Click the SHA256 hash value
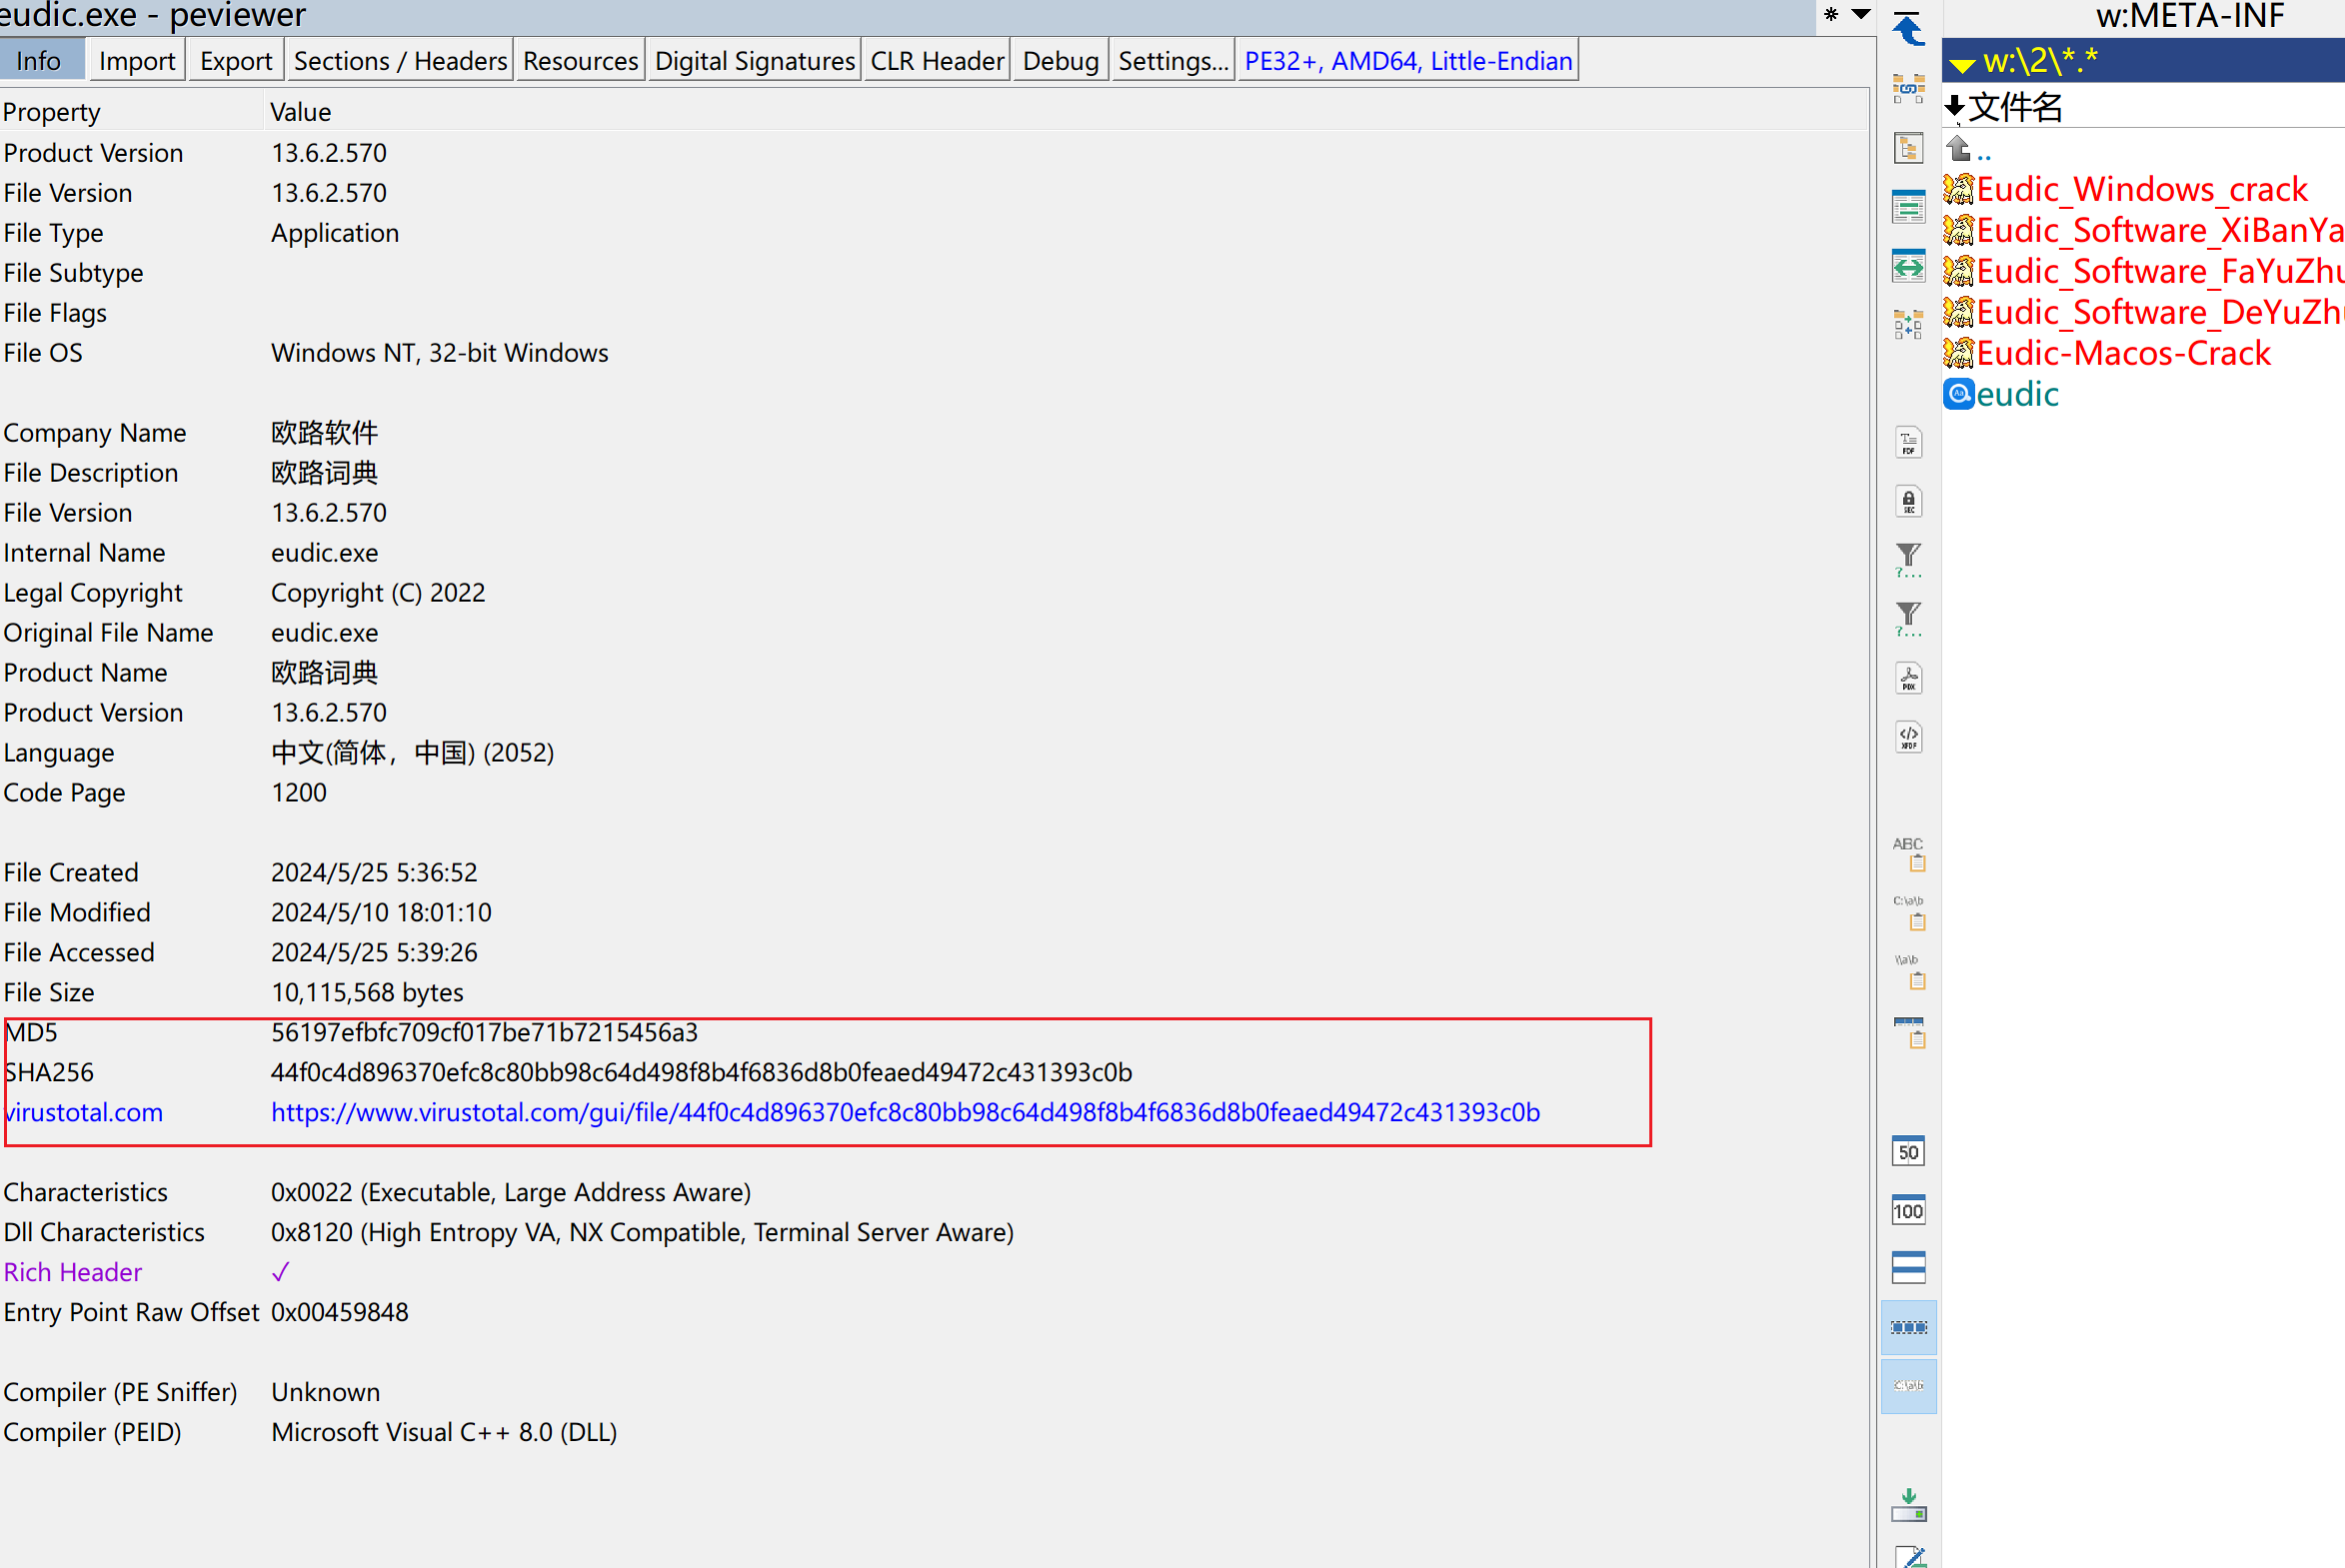2345x1568 pixels. (701, 1072)
